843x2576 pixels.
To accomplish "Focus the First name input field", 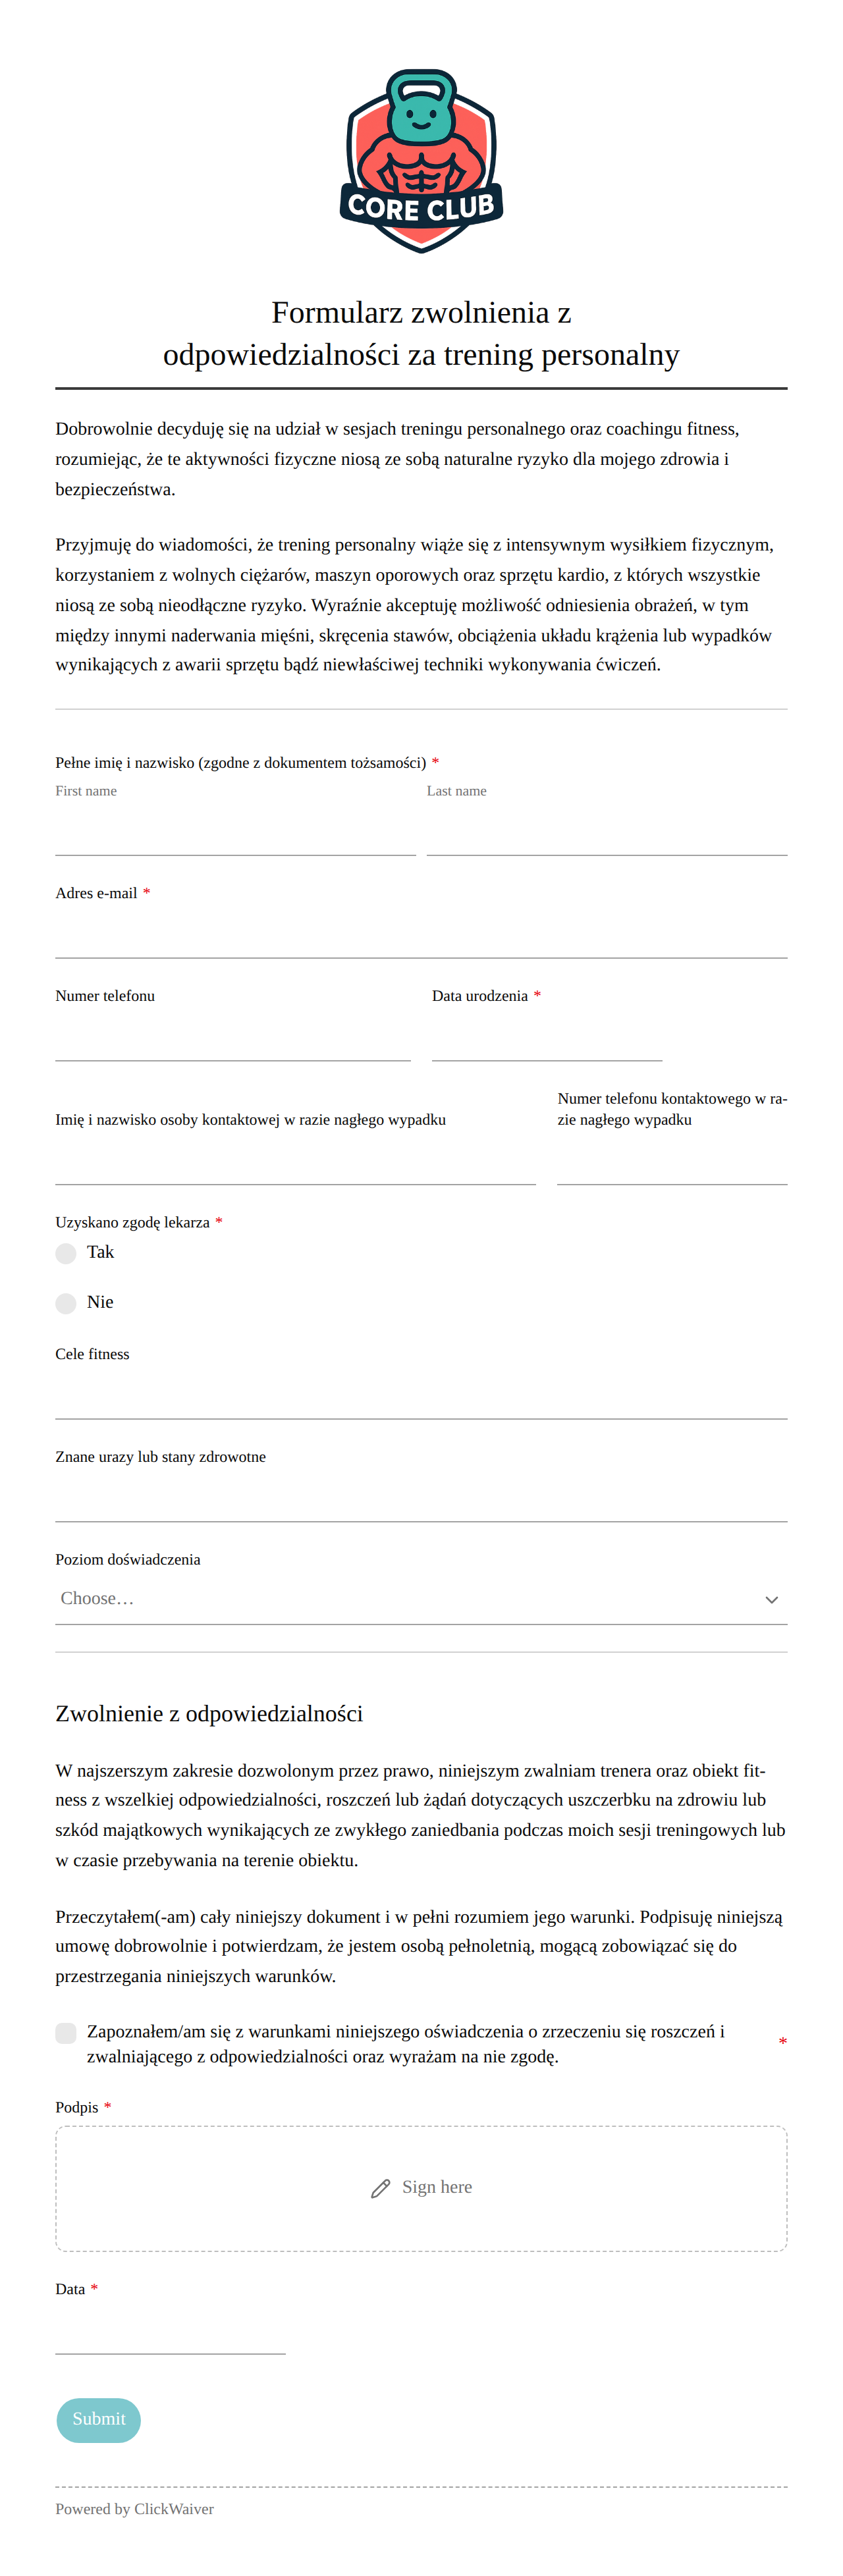I will click(236, 832).
